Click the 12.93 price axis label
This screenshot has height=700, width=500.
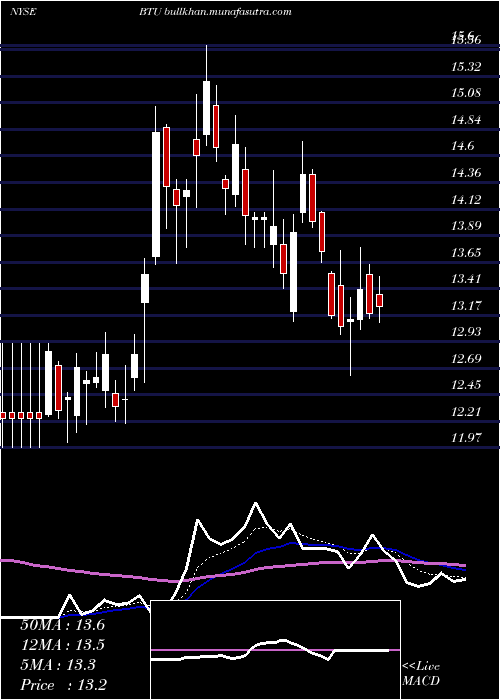pos(467,332)
